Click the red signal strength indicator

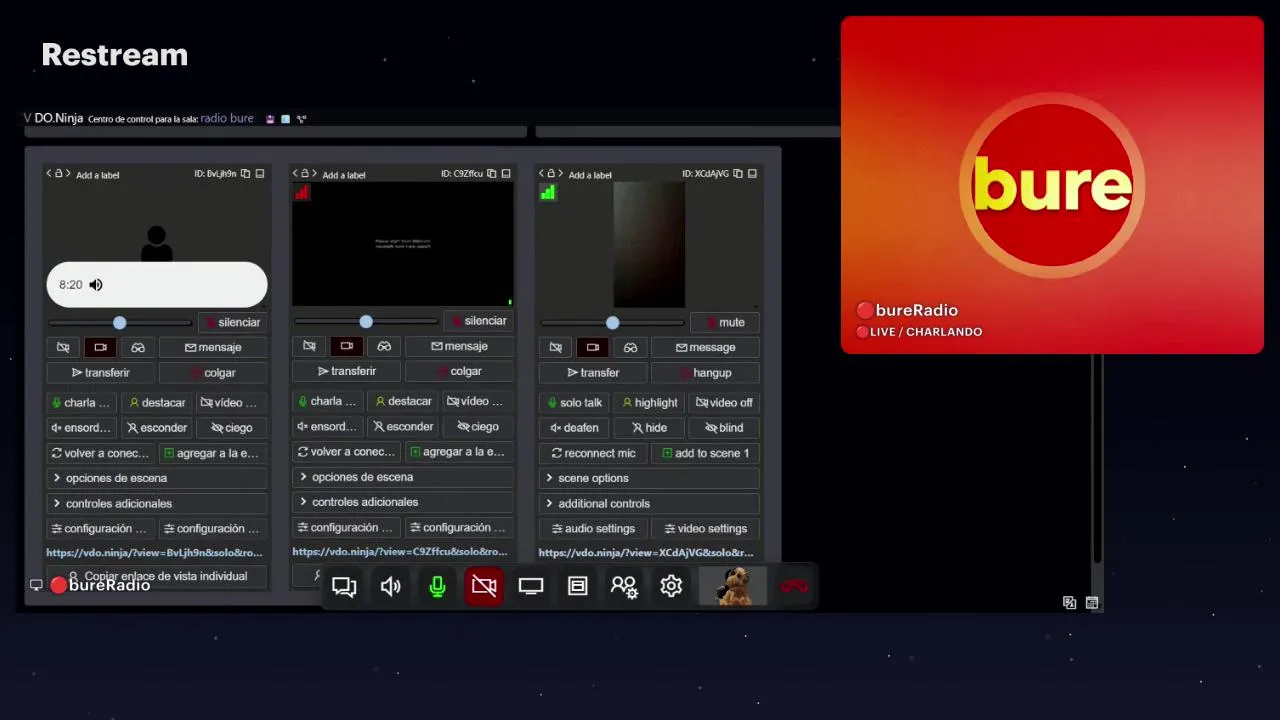click(x=301, y=192)
